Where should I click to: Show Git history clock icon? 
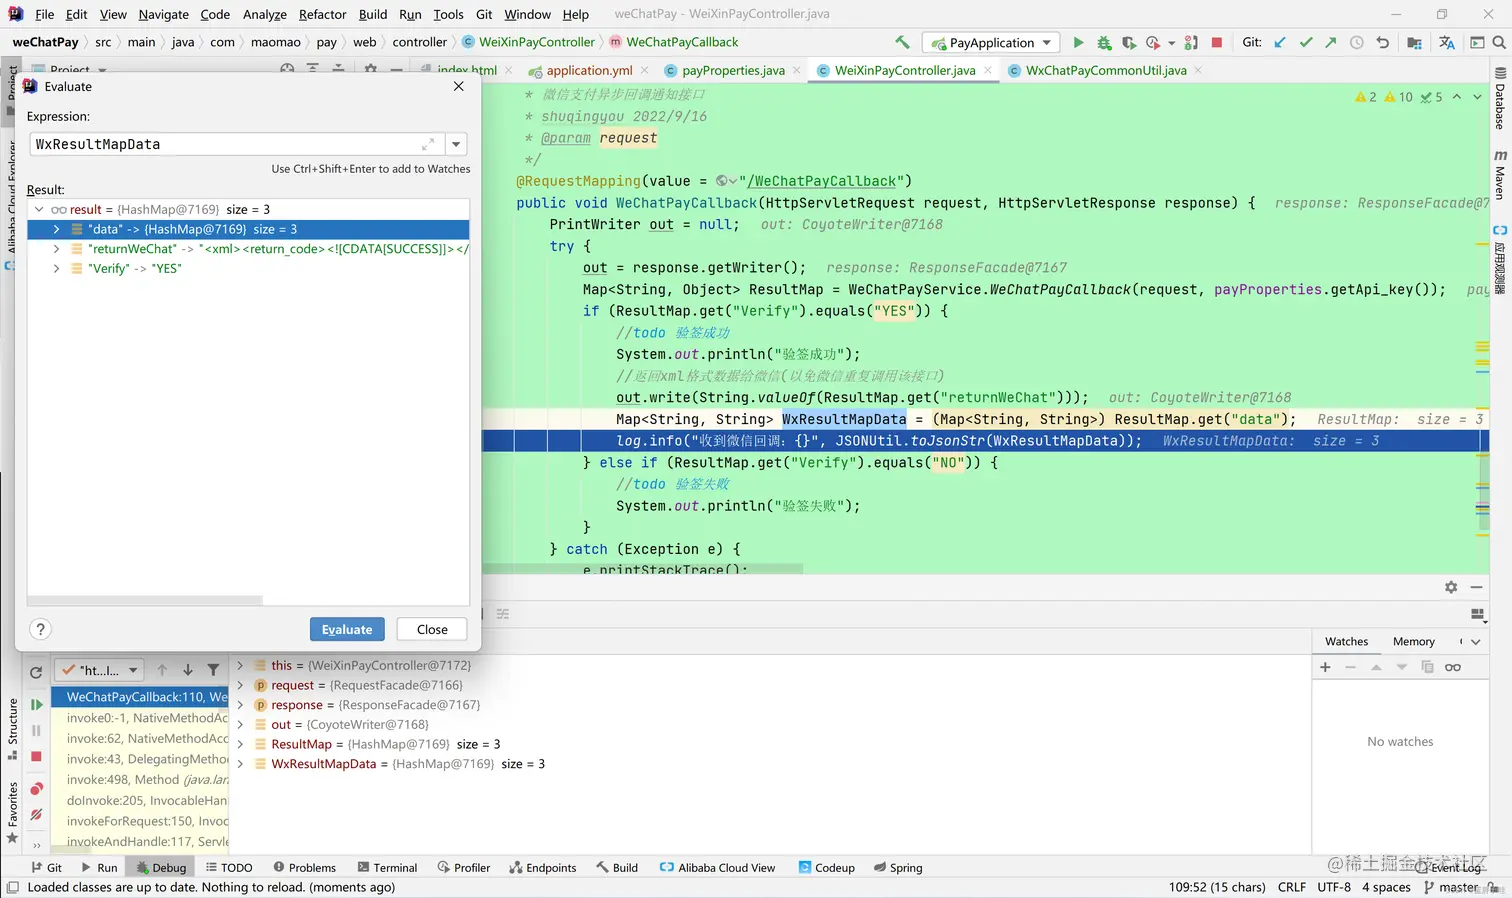pos(1356,42)
